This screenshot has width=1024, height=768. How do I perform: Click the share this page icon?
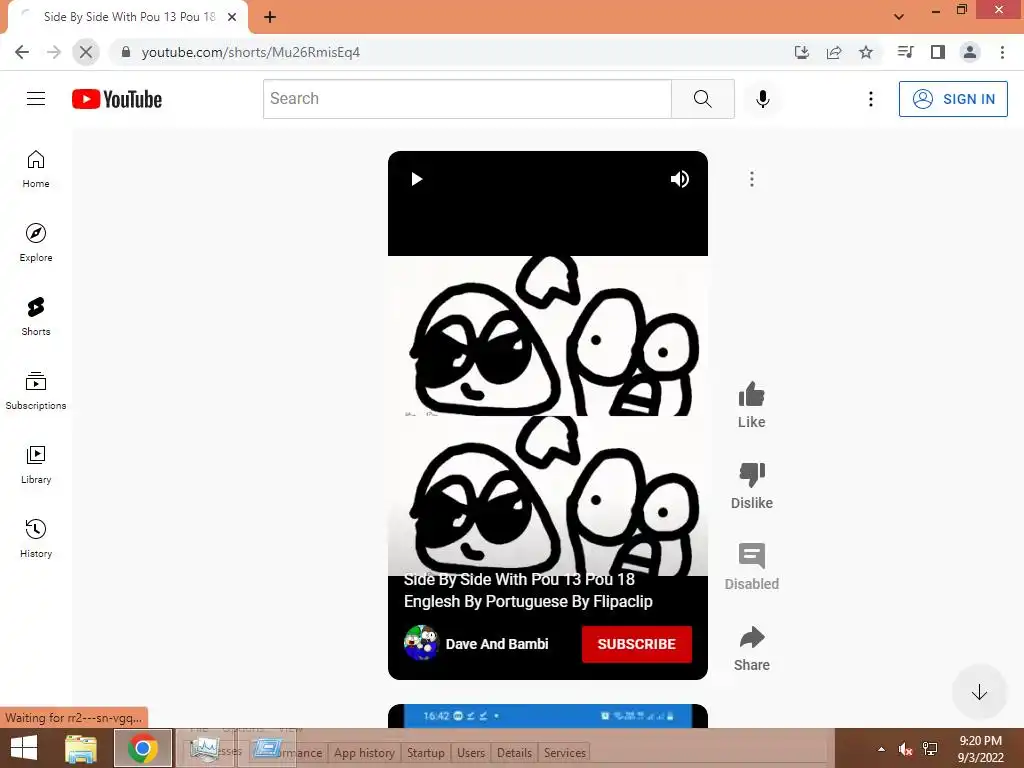coord(834,52)
